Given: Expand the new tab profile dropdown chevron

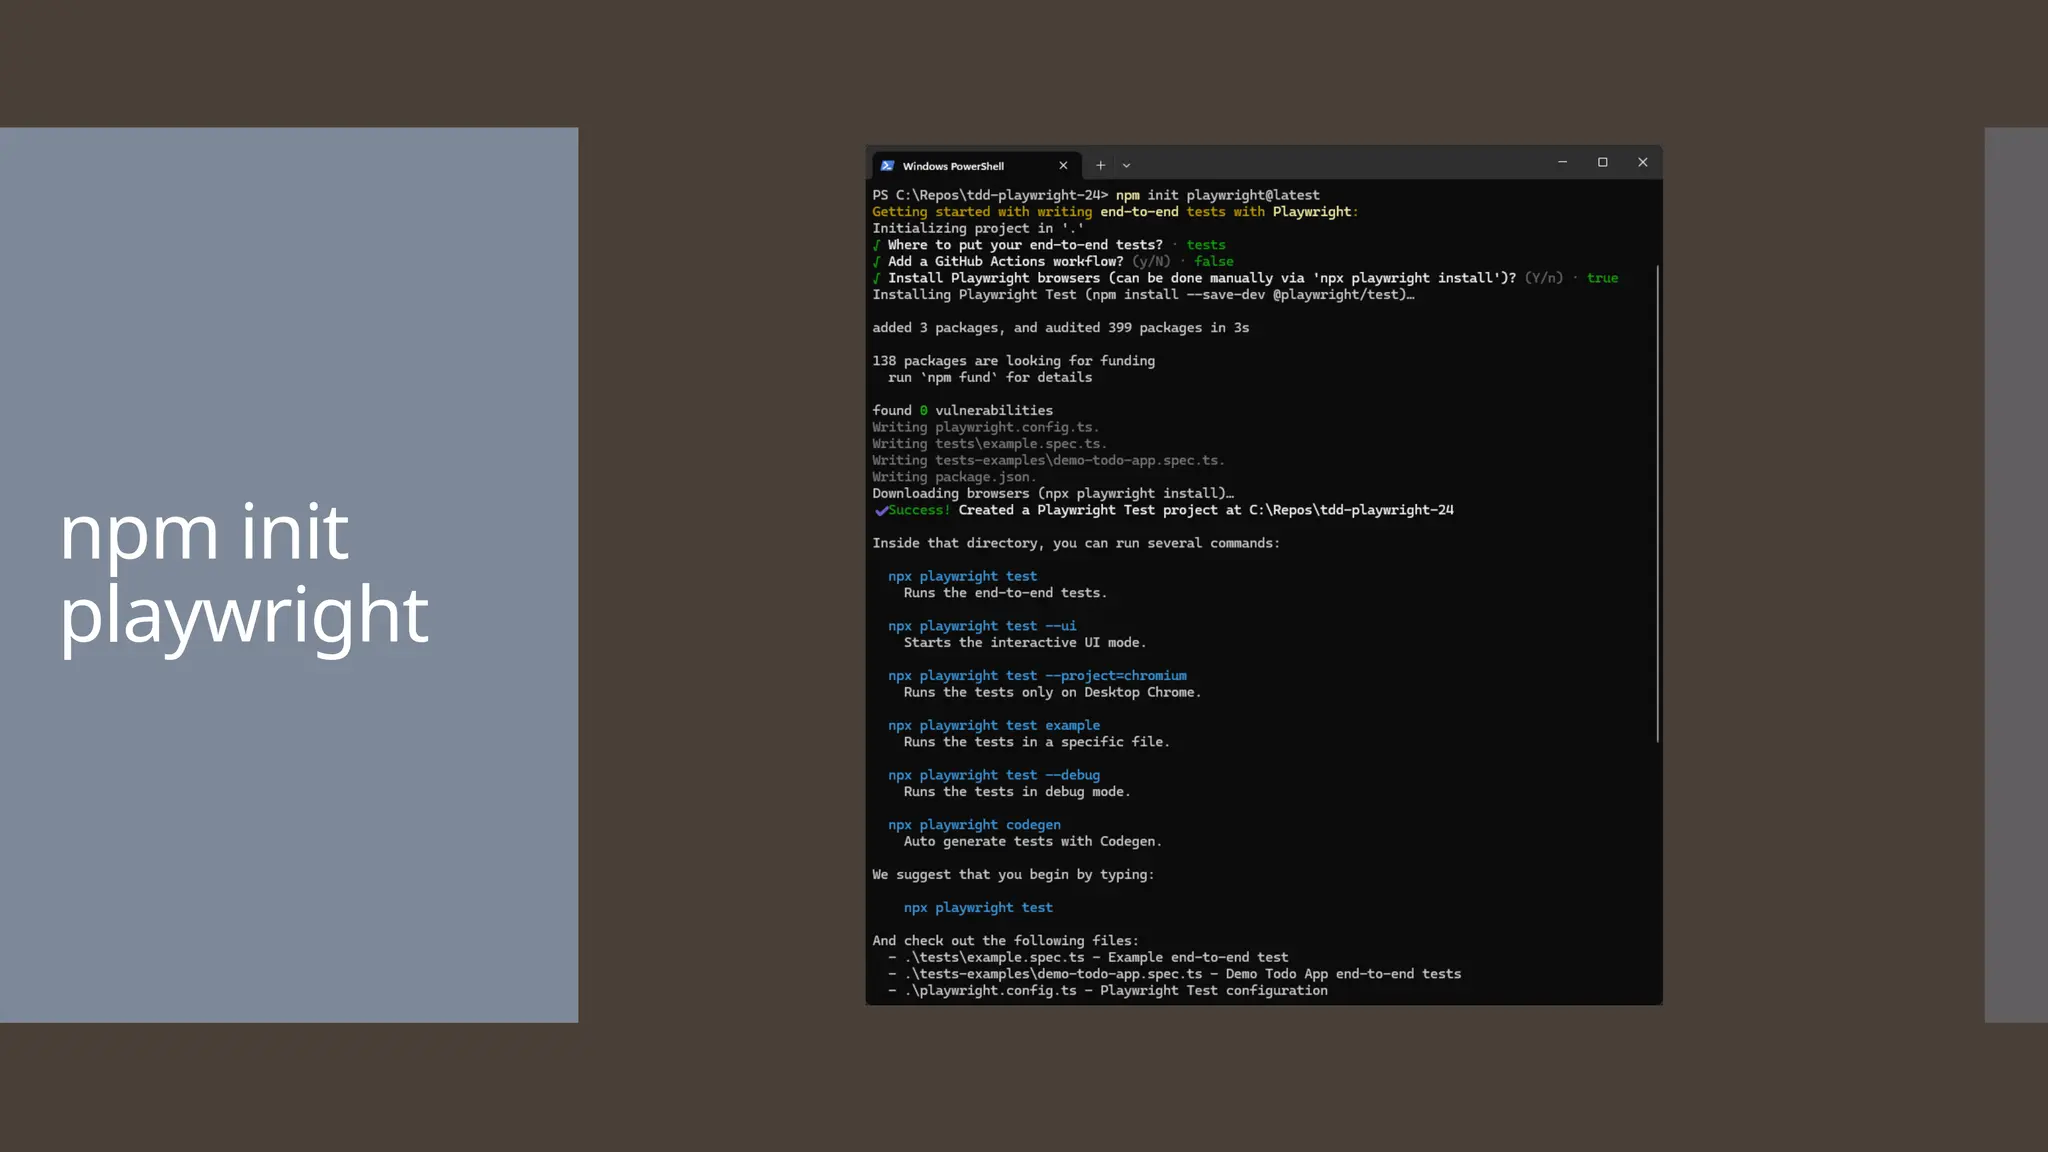Looking at the screenshot, I should click(1126, 166).
